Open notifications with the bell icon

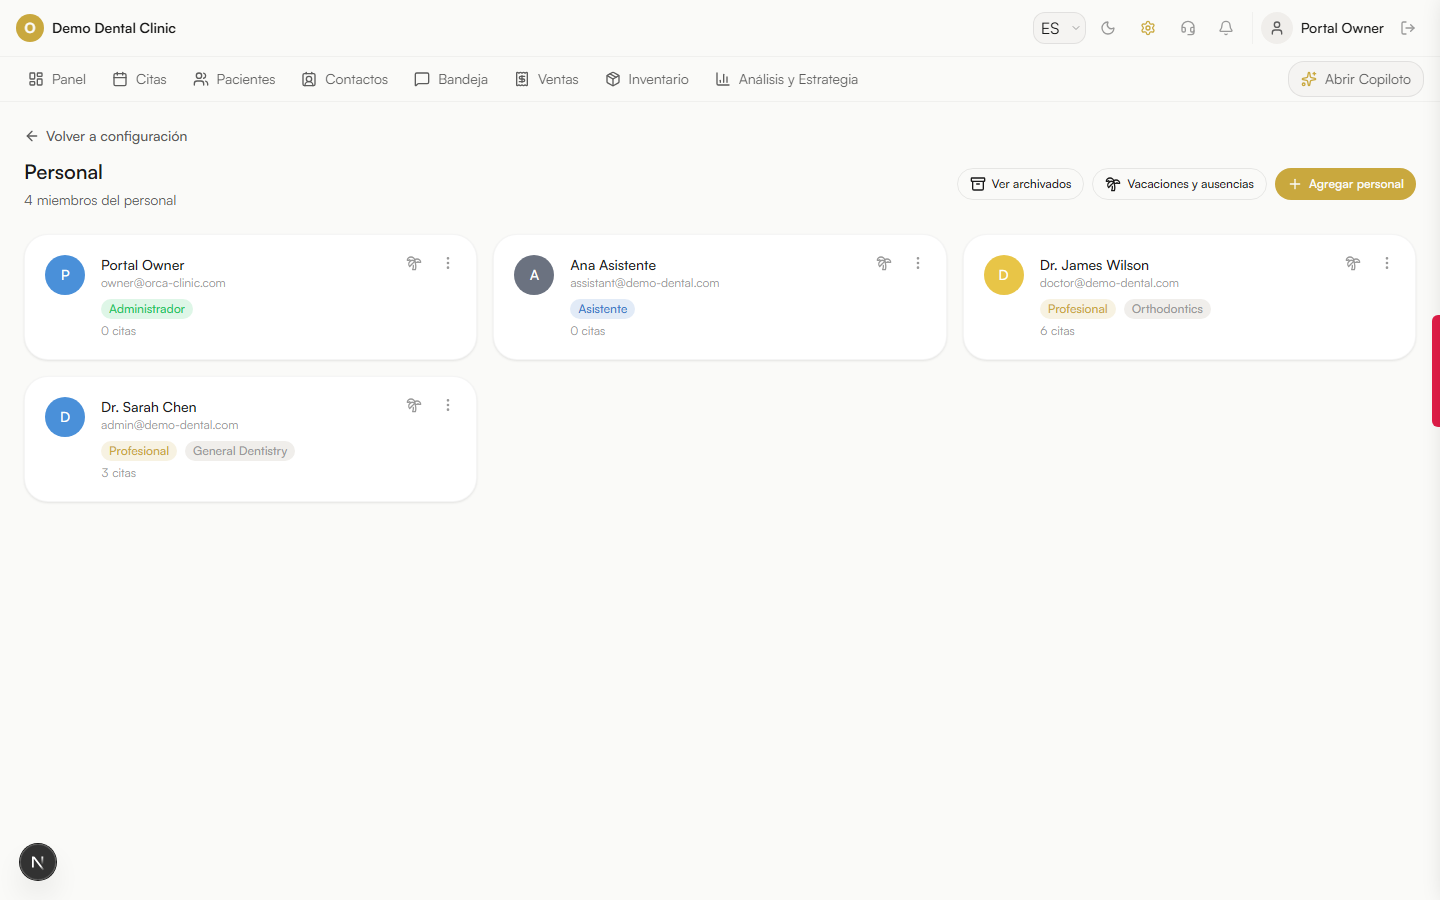(x=1226, y=28)
